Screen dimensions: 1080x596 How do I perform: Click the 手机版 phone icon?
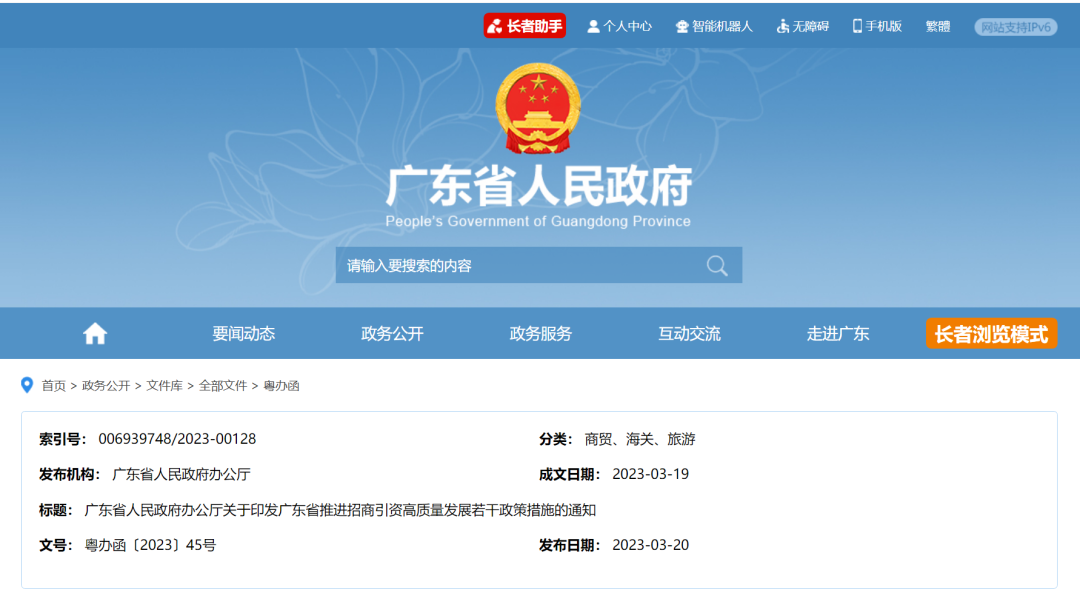click(858, 26)
